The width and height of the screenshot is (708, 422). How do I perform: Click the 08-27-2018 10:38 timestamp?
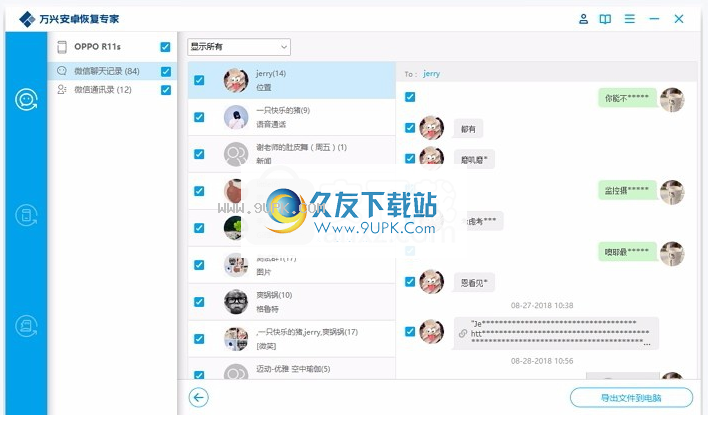[x=542, y=306]
